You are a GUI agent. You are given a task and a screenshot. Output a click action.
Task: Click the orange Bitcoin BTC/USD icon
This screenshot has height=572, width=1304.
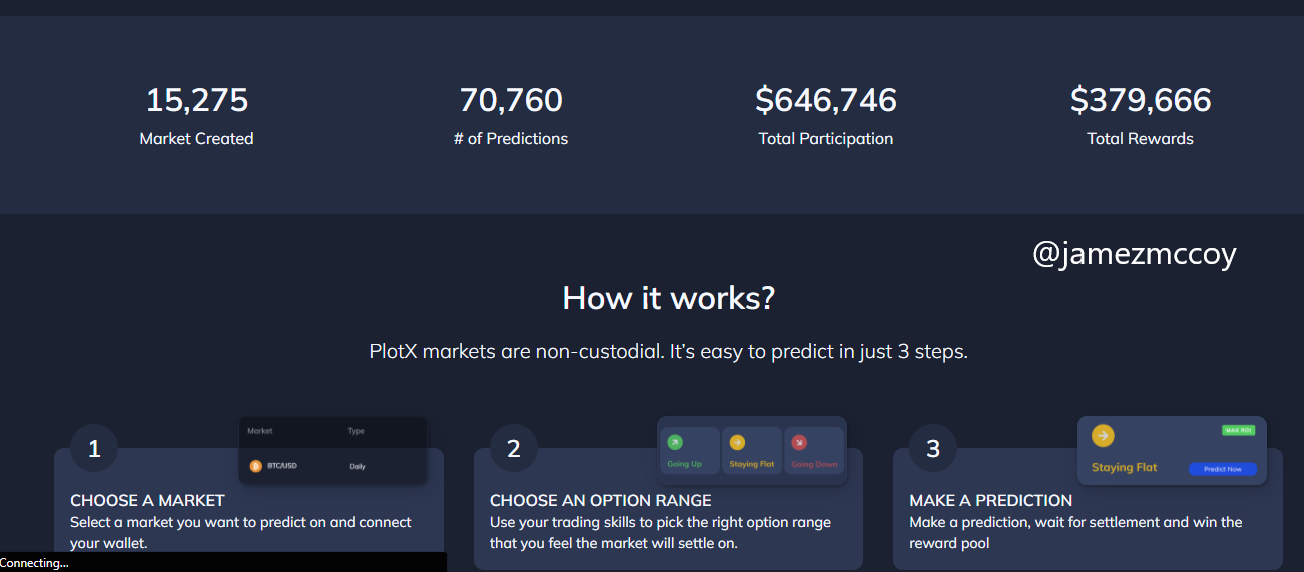[255, 466]
